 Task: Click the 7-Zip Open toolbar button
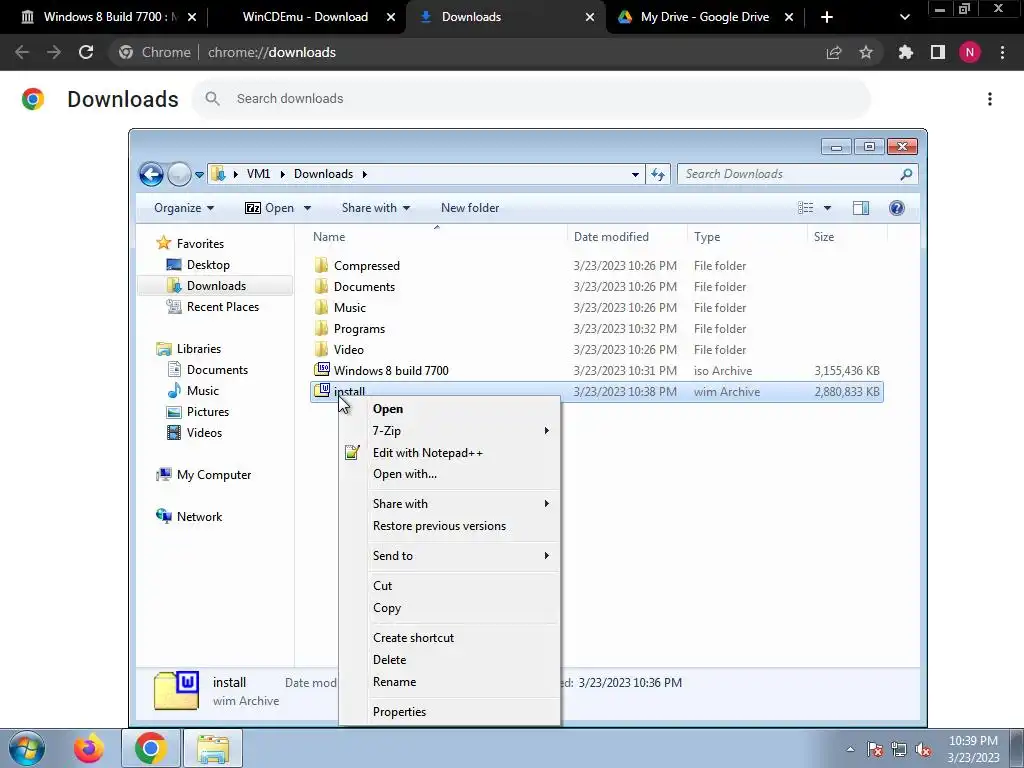pos(269,208)
